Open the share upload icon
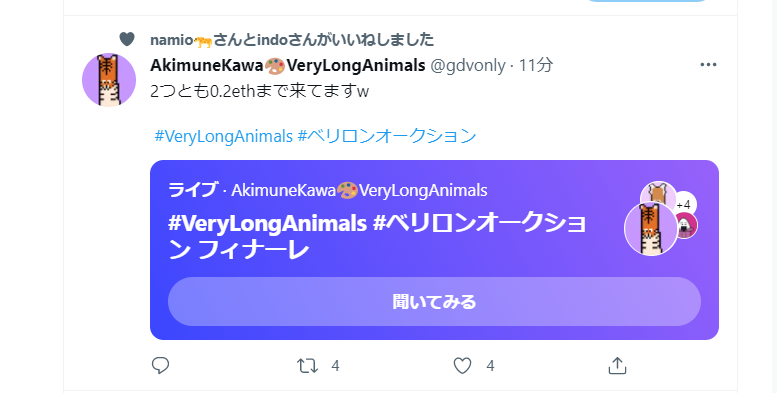The height and width of the screenshot is (393, 777). pyautogui.click(x=617, y=366)
